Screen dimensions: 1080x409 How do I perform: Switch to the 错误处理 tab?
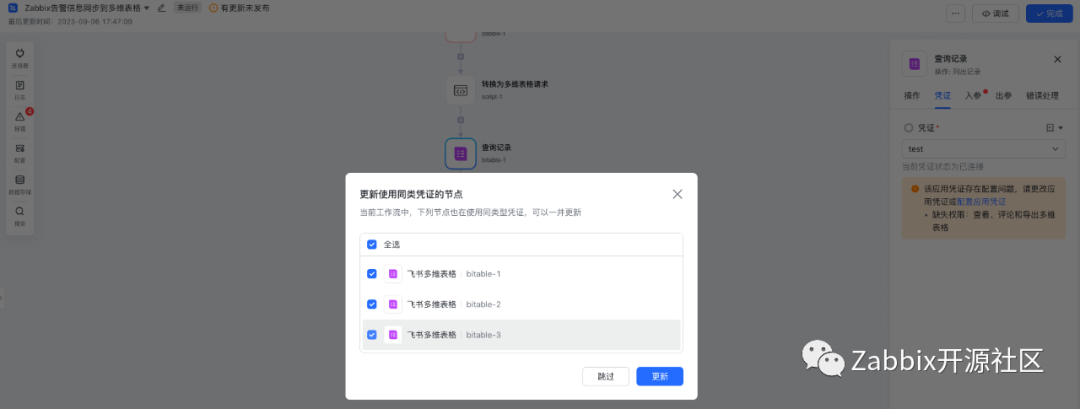point(1041,96)
